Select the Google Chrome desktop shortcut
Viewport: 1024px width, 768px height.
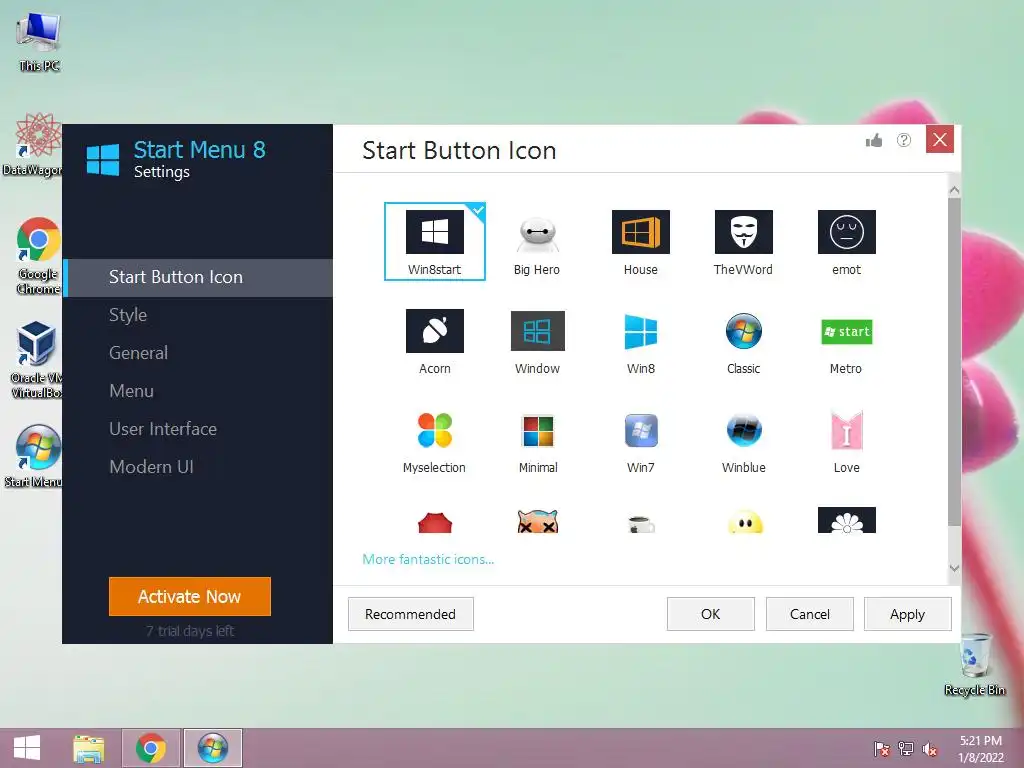tap(38, 256)
